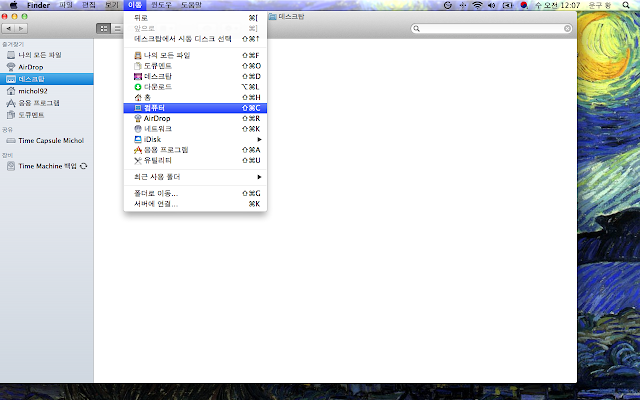Open the 보기 (View) menu
Screen dimensions: 640x400
pos(111,5)
